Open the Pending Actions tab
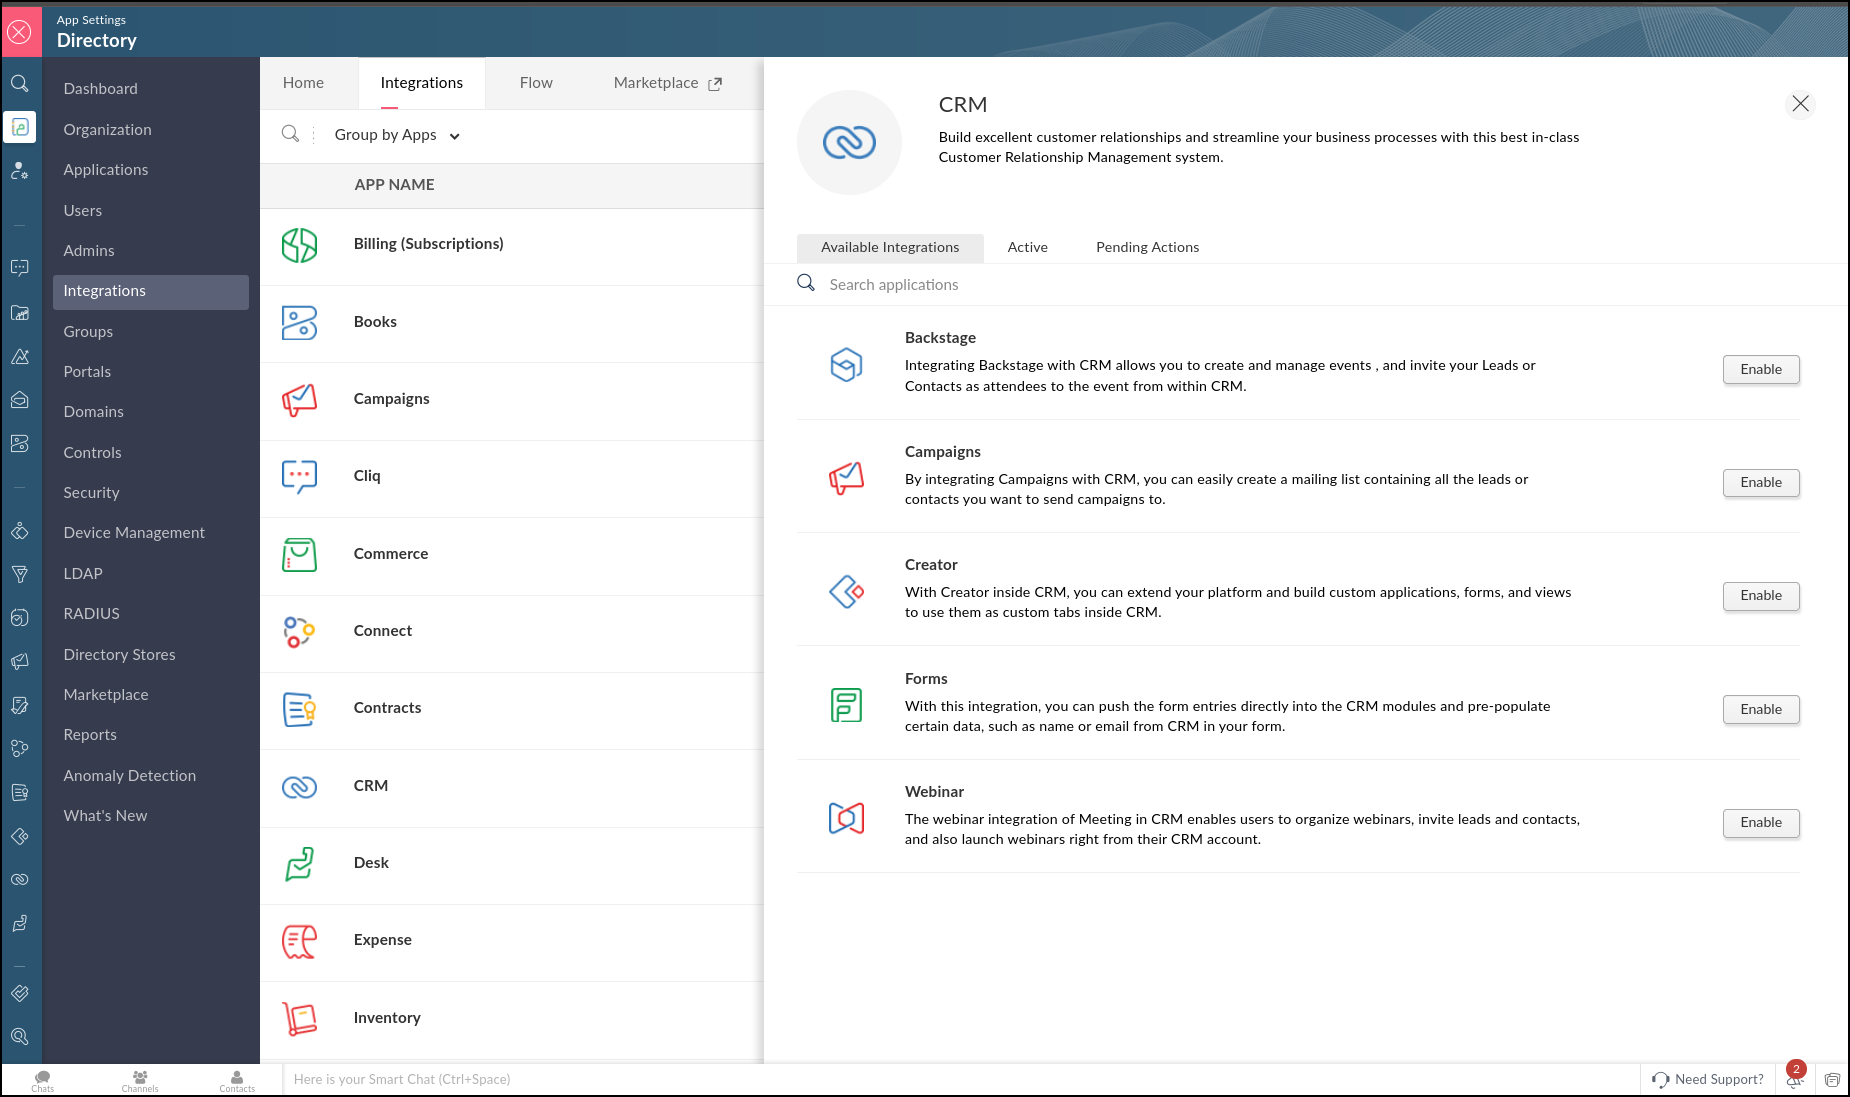 1147,247
